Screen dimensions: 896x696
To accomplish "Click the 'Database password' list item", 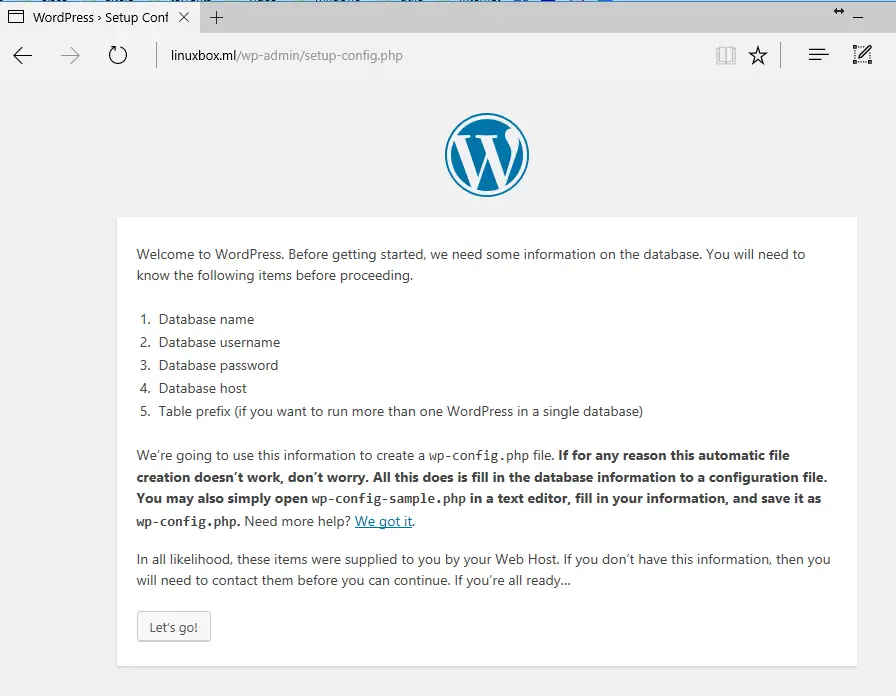I will coord(218,365).
